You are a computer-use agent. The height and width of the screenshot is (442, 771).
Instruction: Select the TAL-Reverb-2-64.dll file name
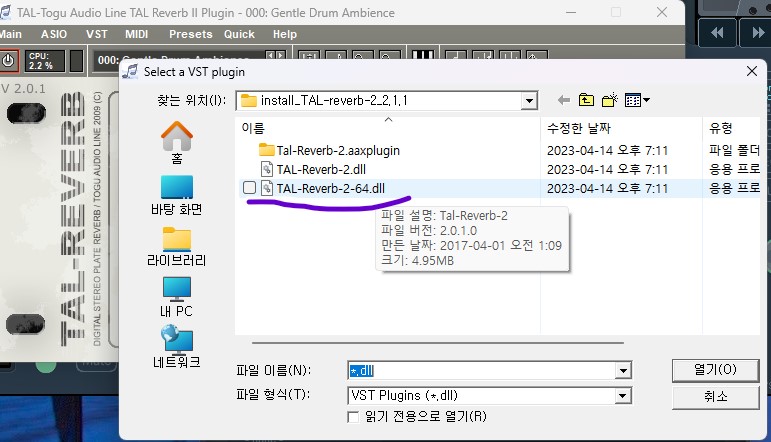[x=330, y=188]
